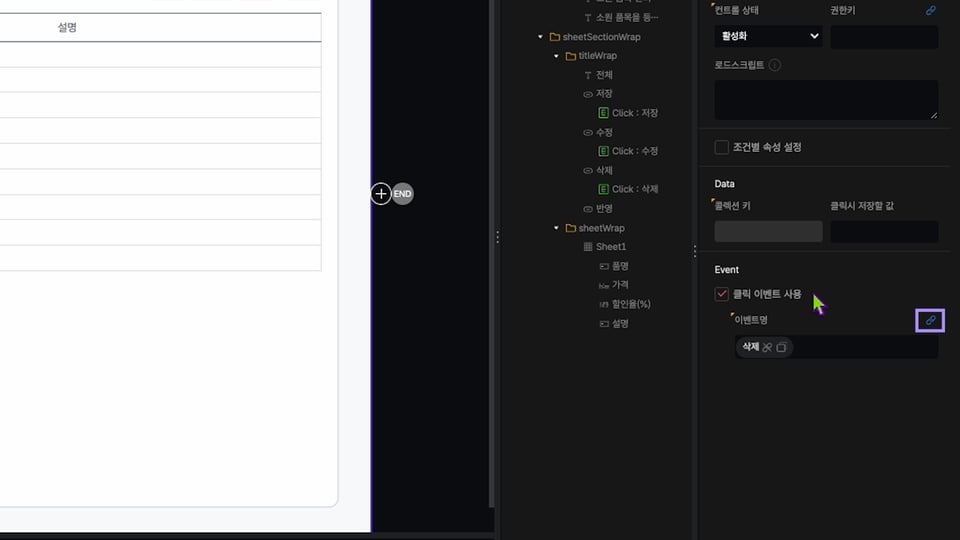The width and height of the screenshot is (960, 540).
Task: Click the END marker badge on canvas
Action: [402, 194]
